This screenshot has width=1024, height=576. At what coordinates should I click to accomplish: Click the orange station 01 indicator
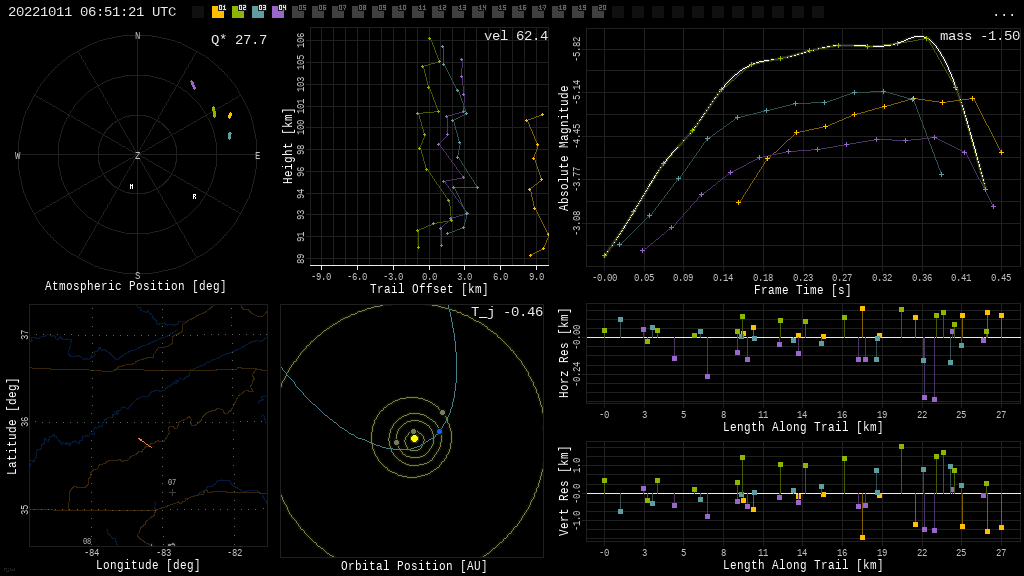click(x=218, y=12)
